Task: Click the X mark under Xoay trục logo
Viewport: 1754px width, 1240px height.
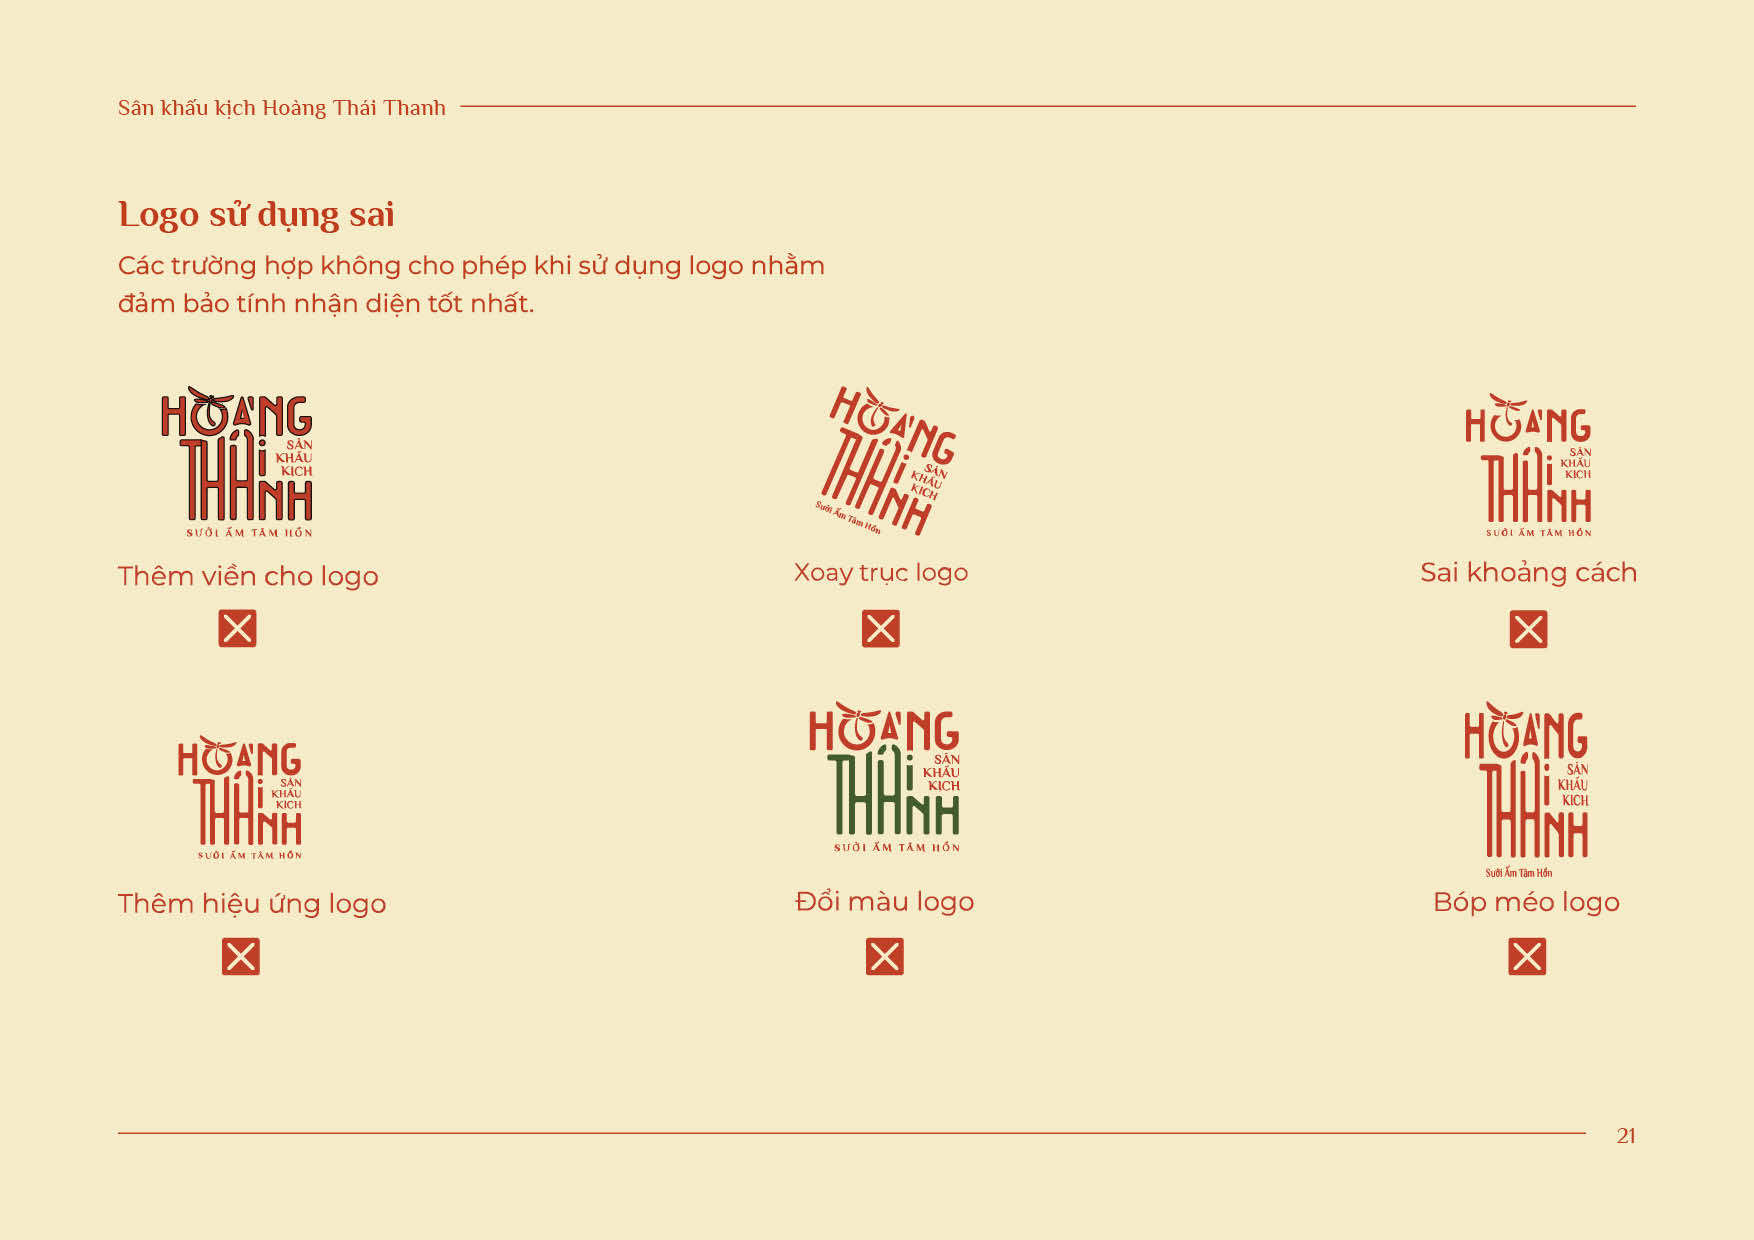Action: [881, 629]
